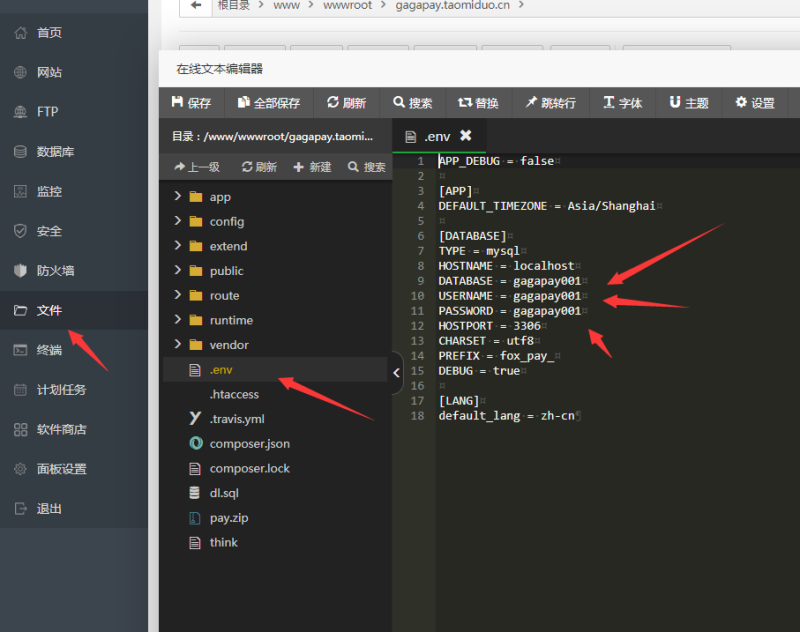Expand the extend folder
800x632 pixels.
pyautogui.click(x=178, y=245)
